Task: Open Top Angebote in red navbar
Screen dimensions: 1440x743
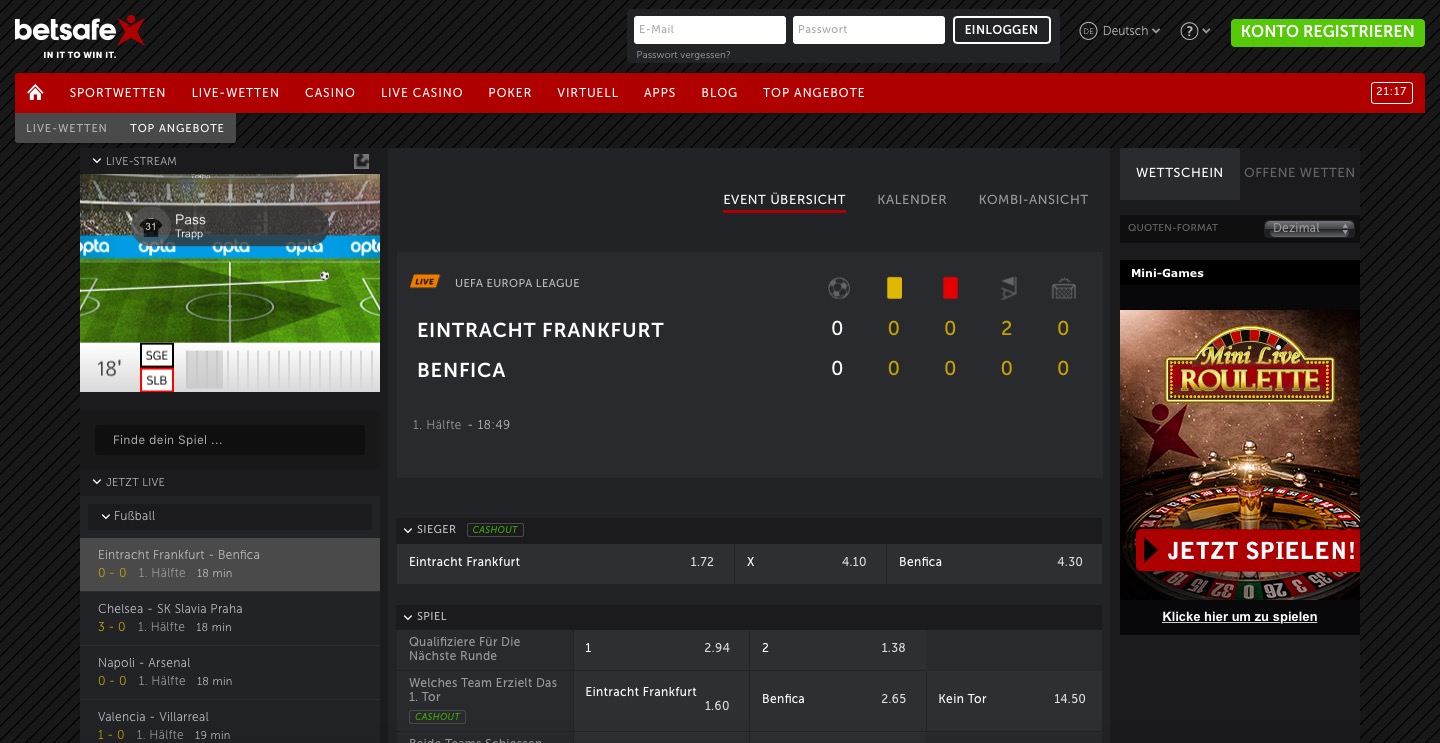Action: click(814, 93)
